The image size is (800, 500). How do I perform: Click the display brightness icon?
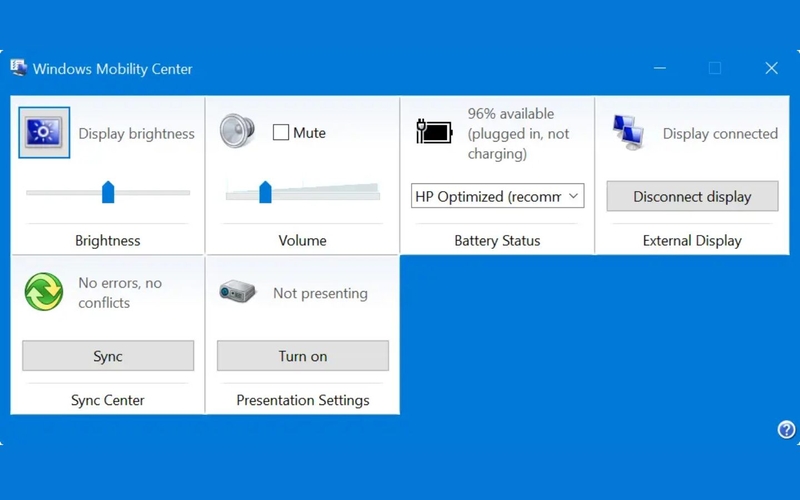pyautogui.click(x=44, y=133)
